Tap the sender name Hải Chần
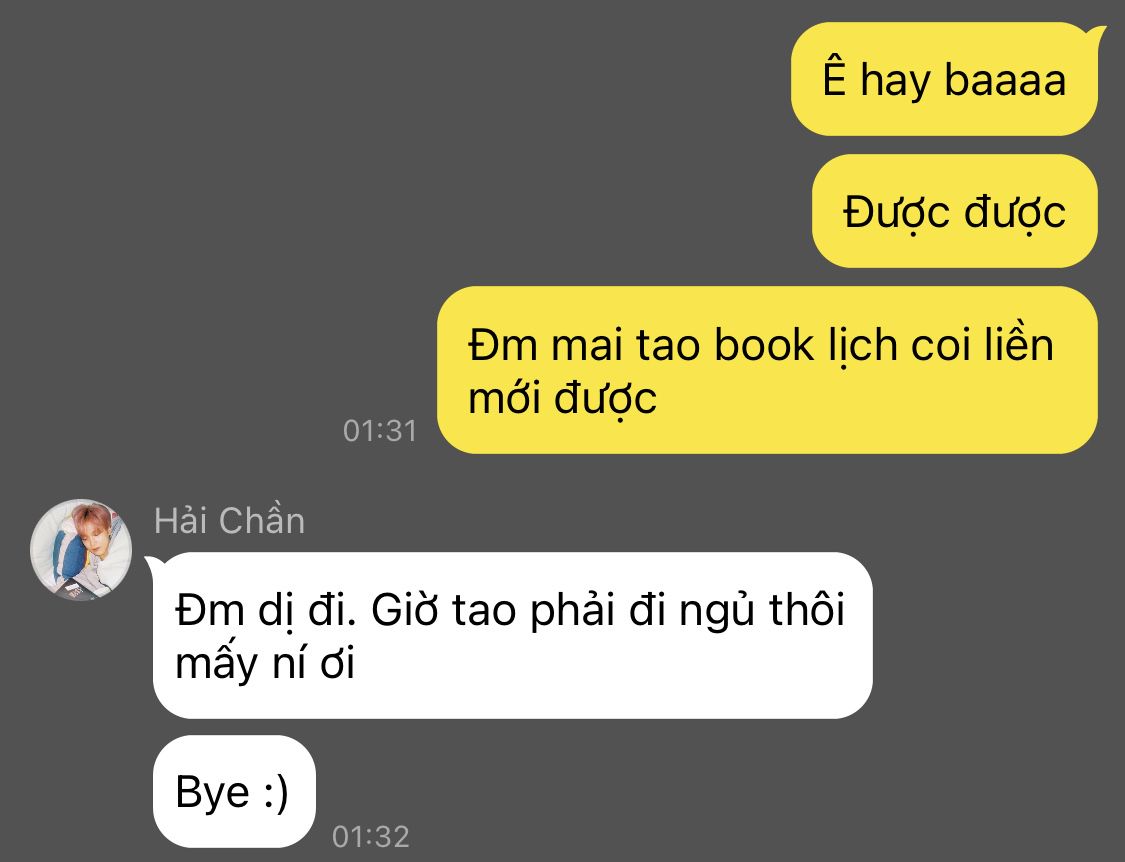This screenshot has width=1125, height=862. click(230, 520)
